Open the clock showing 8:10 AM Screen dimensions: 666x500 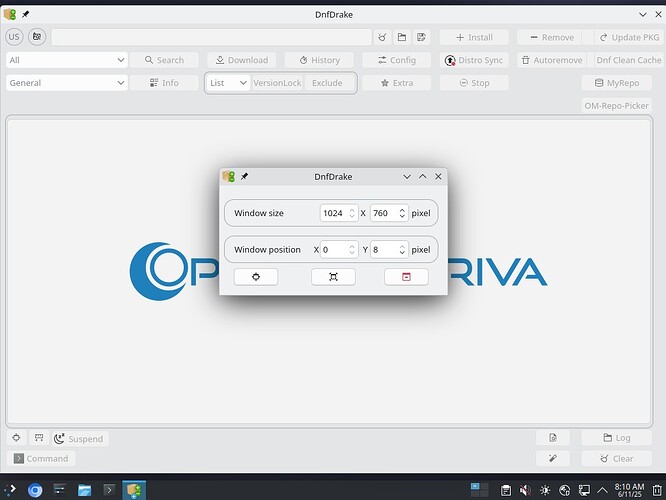coord(629,490)
